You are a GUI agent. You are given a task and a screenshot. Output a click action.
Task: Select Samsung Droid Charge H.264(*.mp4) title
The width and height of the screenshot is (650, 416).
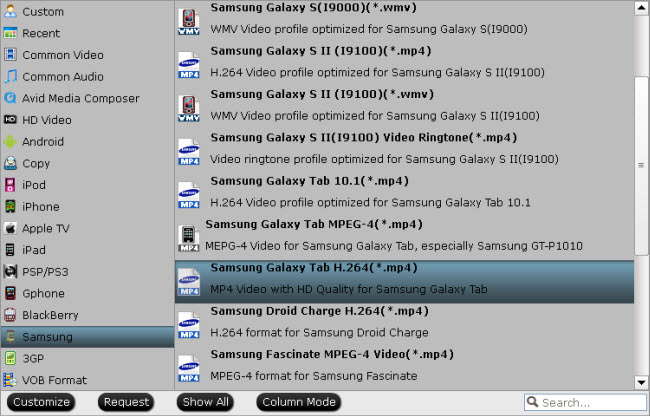[320, 311]
